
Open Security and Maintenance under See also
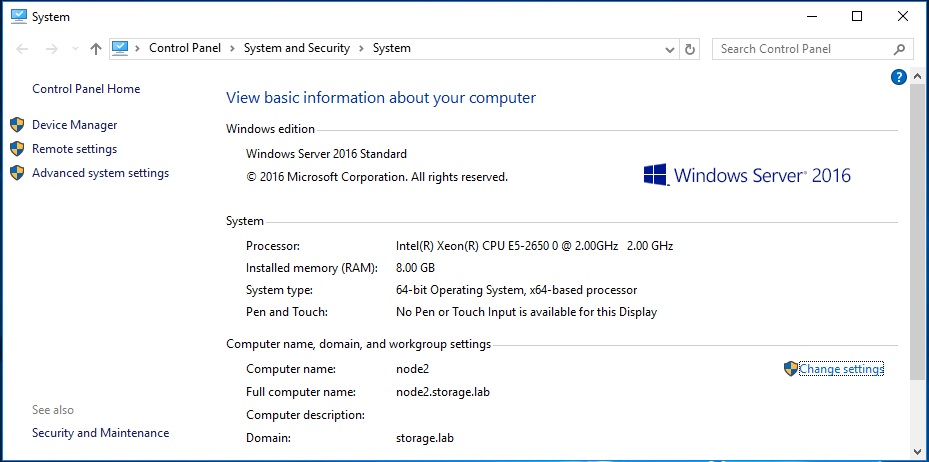pyautogui.click(x=101, y=433)
